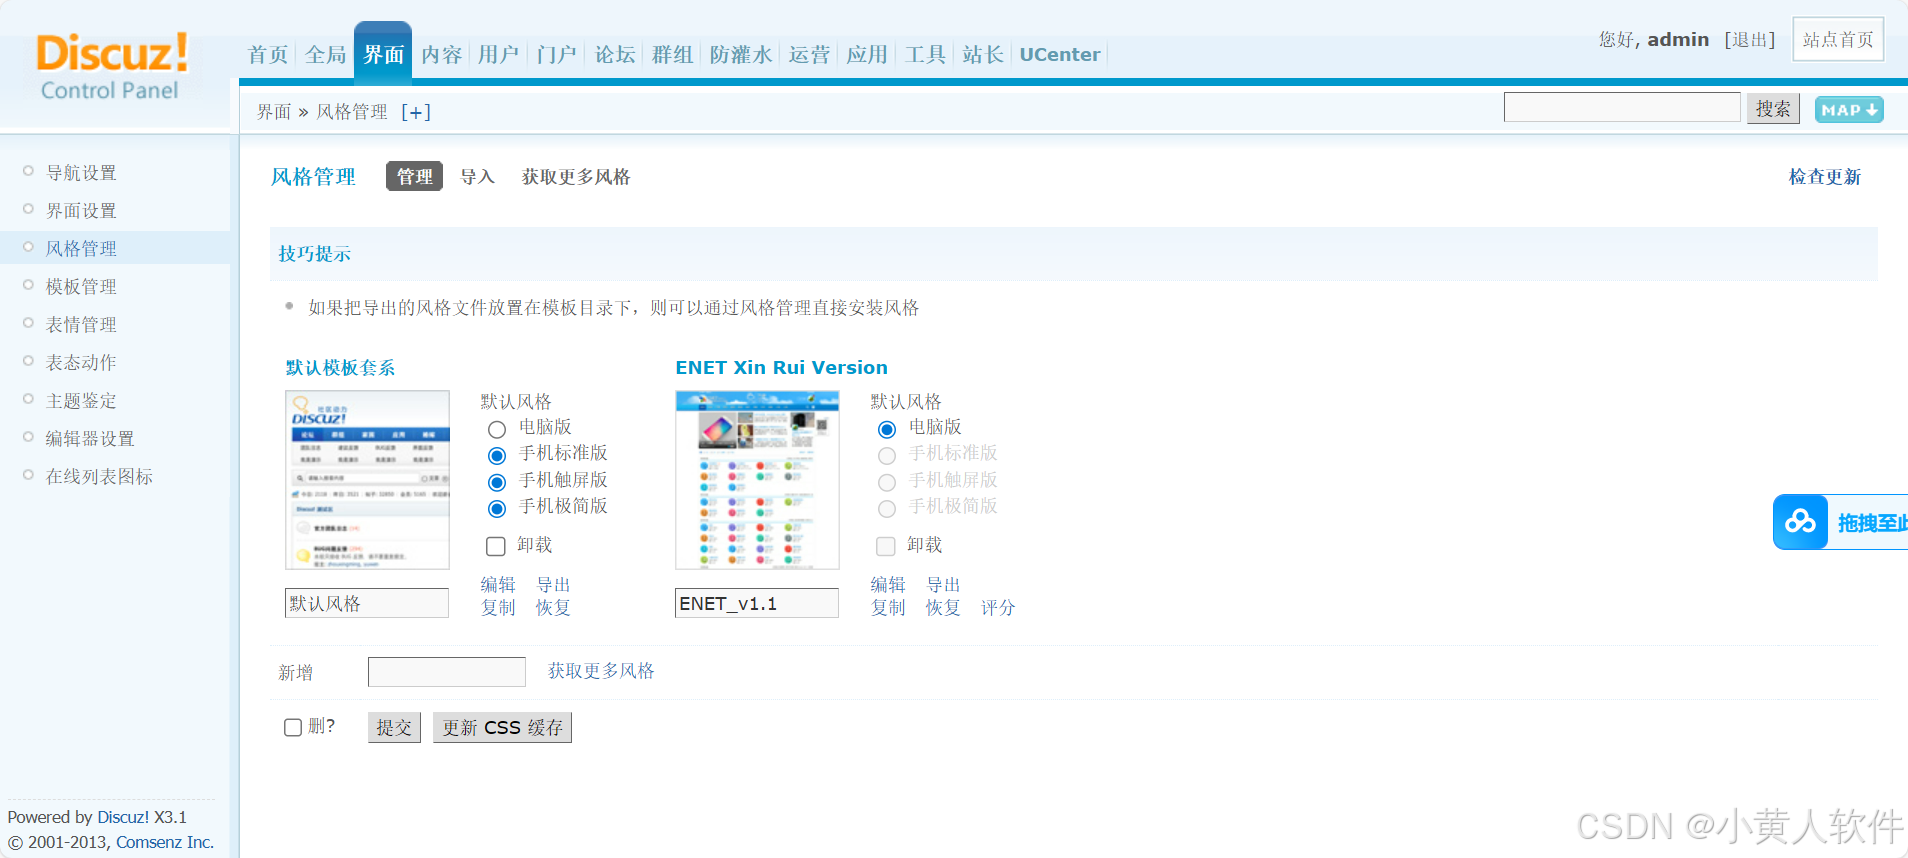The width and height of the screenshot is (1908, 858).
Task: Expand the [+] bookmark link in breadcrumb
Action: click(x=416, y=112)
